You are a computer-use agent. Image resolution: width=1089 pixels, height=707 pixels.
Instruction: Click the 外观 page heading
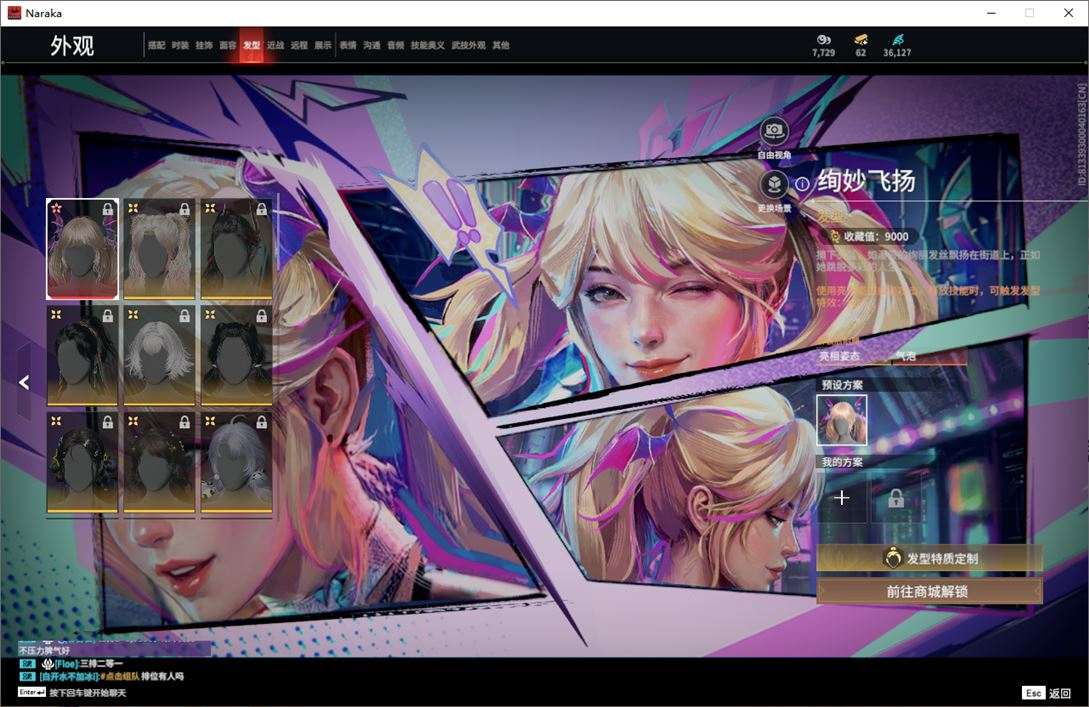[72, 46]
